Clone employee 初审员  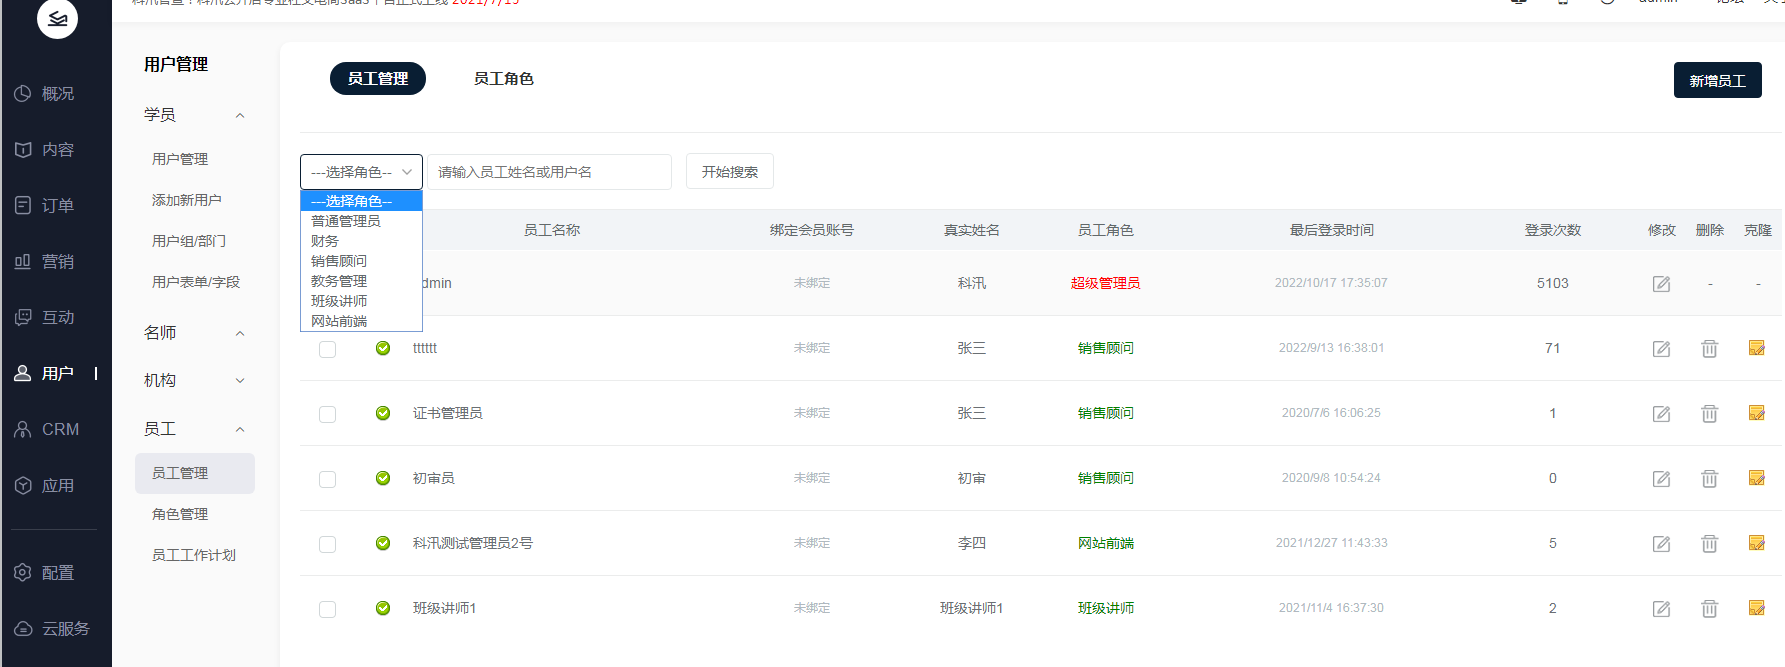[x=1757, y=477]
